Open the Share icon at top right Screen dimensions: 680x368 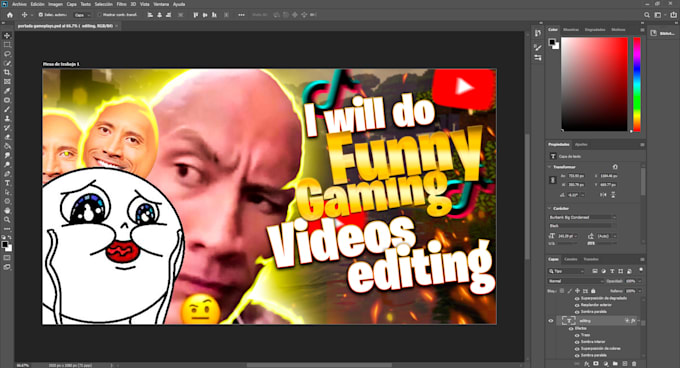click(673, 15)
